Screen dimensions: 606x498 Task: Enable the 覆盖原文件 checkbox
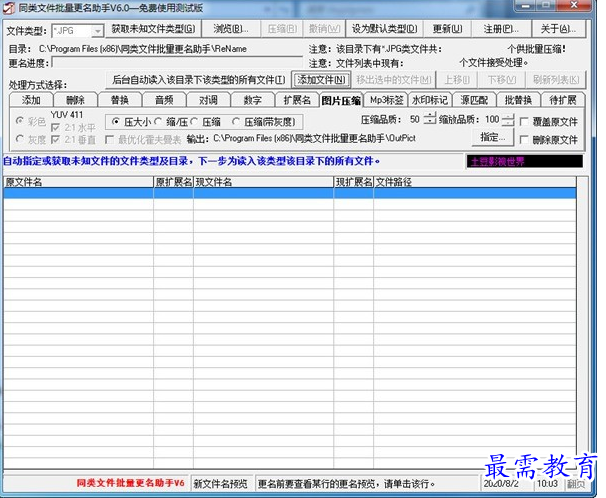(524, 120)
